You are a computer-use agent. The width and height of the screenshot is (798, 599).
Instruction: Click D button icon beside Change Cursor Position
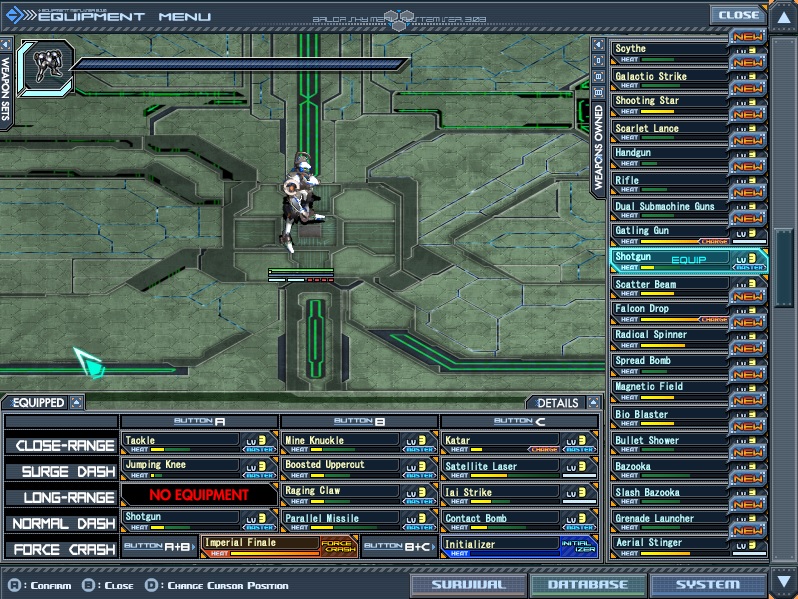[x=152, y=585]
